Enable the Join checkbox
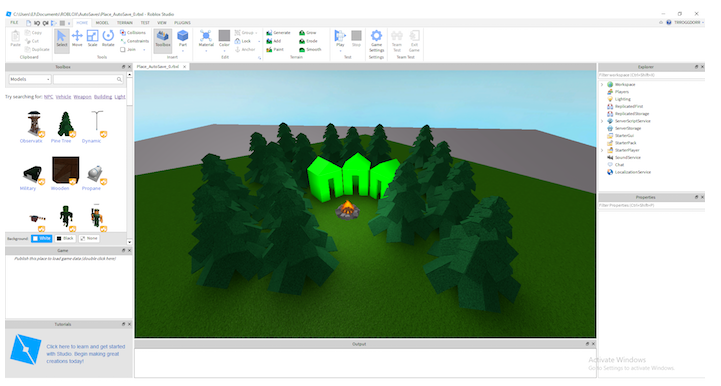The height and width of the screenshot is (386, 721). tap(123, 49)
